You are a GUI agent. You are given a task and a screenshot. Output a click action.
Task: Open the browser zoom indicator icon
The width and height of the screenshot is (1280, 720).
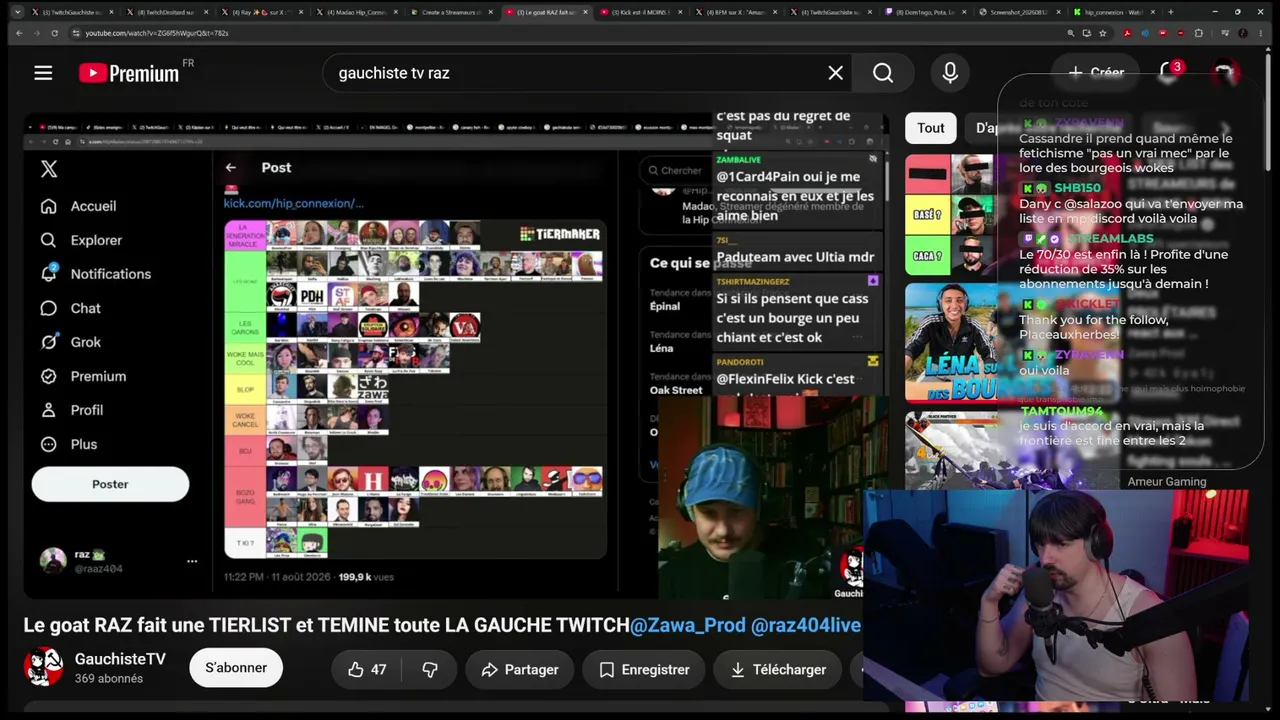point(1071,33)
